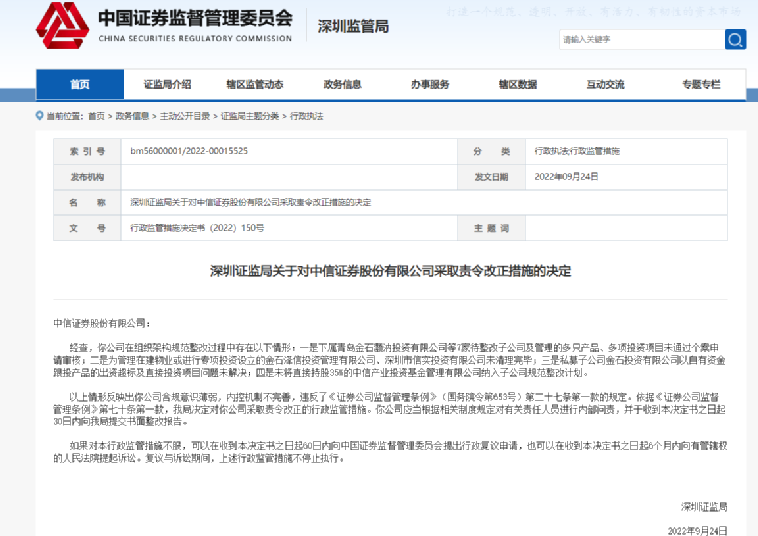The width and height of the screenshot is (758, 536).
Task: Click the 文号 label cell
Action: 87,228
